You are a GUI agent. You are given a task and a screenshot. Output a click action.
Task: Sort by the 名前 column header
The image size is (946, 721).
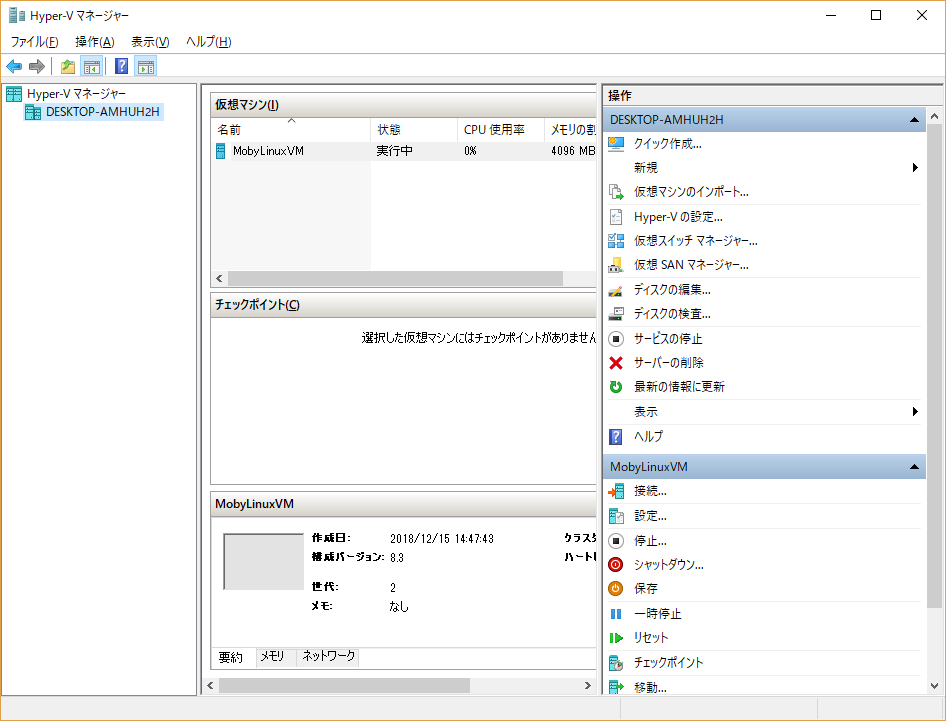291,129
